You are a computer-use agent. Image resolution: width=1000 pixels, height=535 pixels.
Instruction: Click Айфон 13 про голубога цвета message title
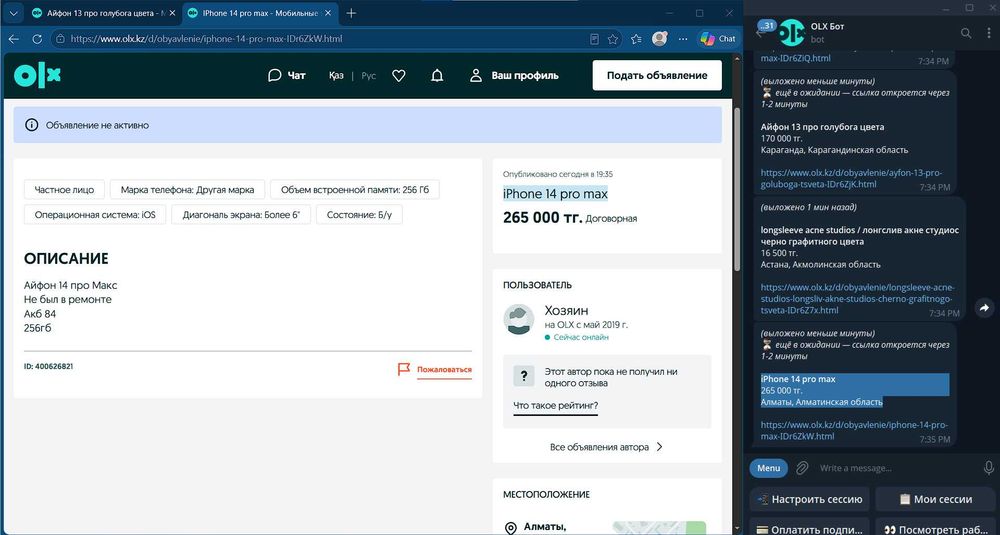click(822, 127)
